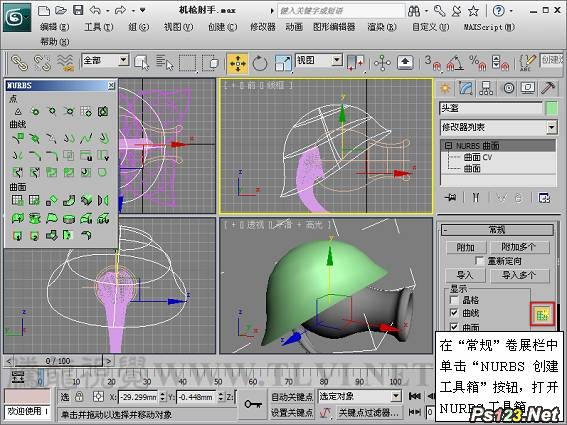Open the Display panel monitor icon
This screenshot has width=567, height=425.
[x=528, y=88]
